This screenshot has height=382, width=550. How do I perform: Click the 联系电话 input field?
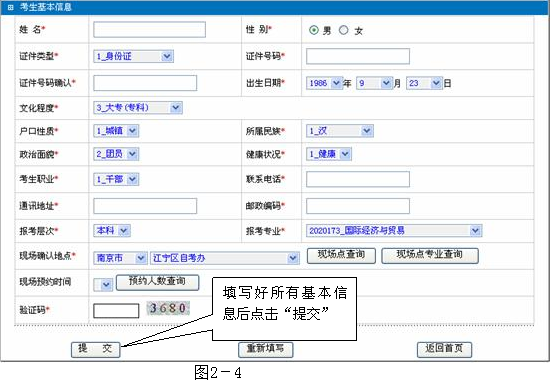(x=358, y=179)
